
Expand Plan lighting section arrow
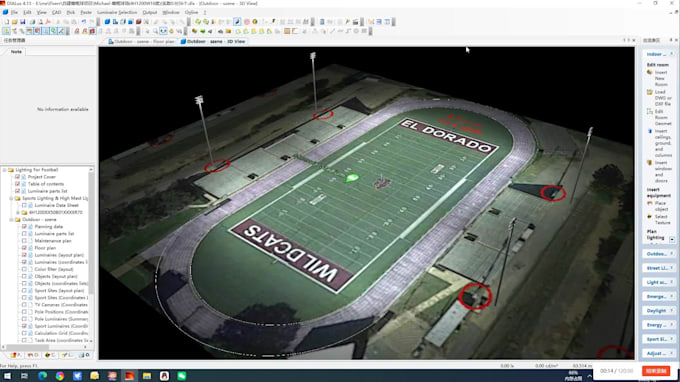click(672, 239)
